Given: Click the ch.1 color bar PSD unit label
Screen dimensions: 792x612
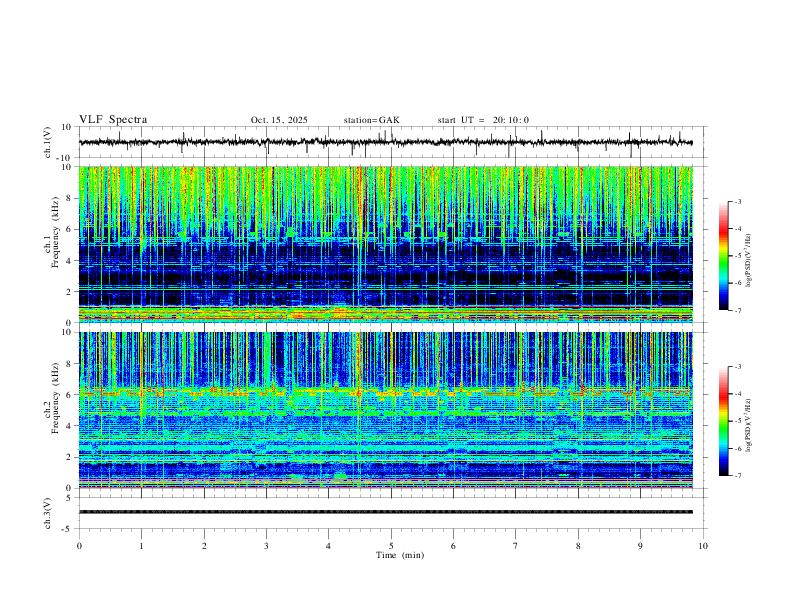Looking at the screenshot, I should click(749, 261).
